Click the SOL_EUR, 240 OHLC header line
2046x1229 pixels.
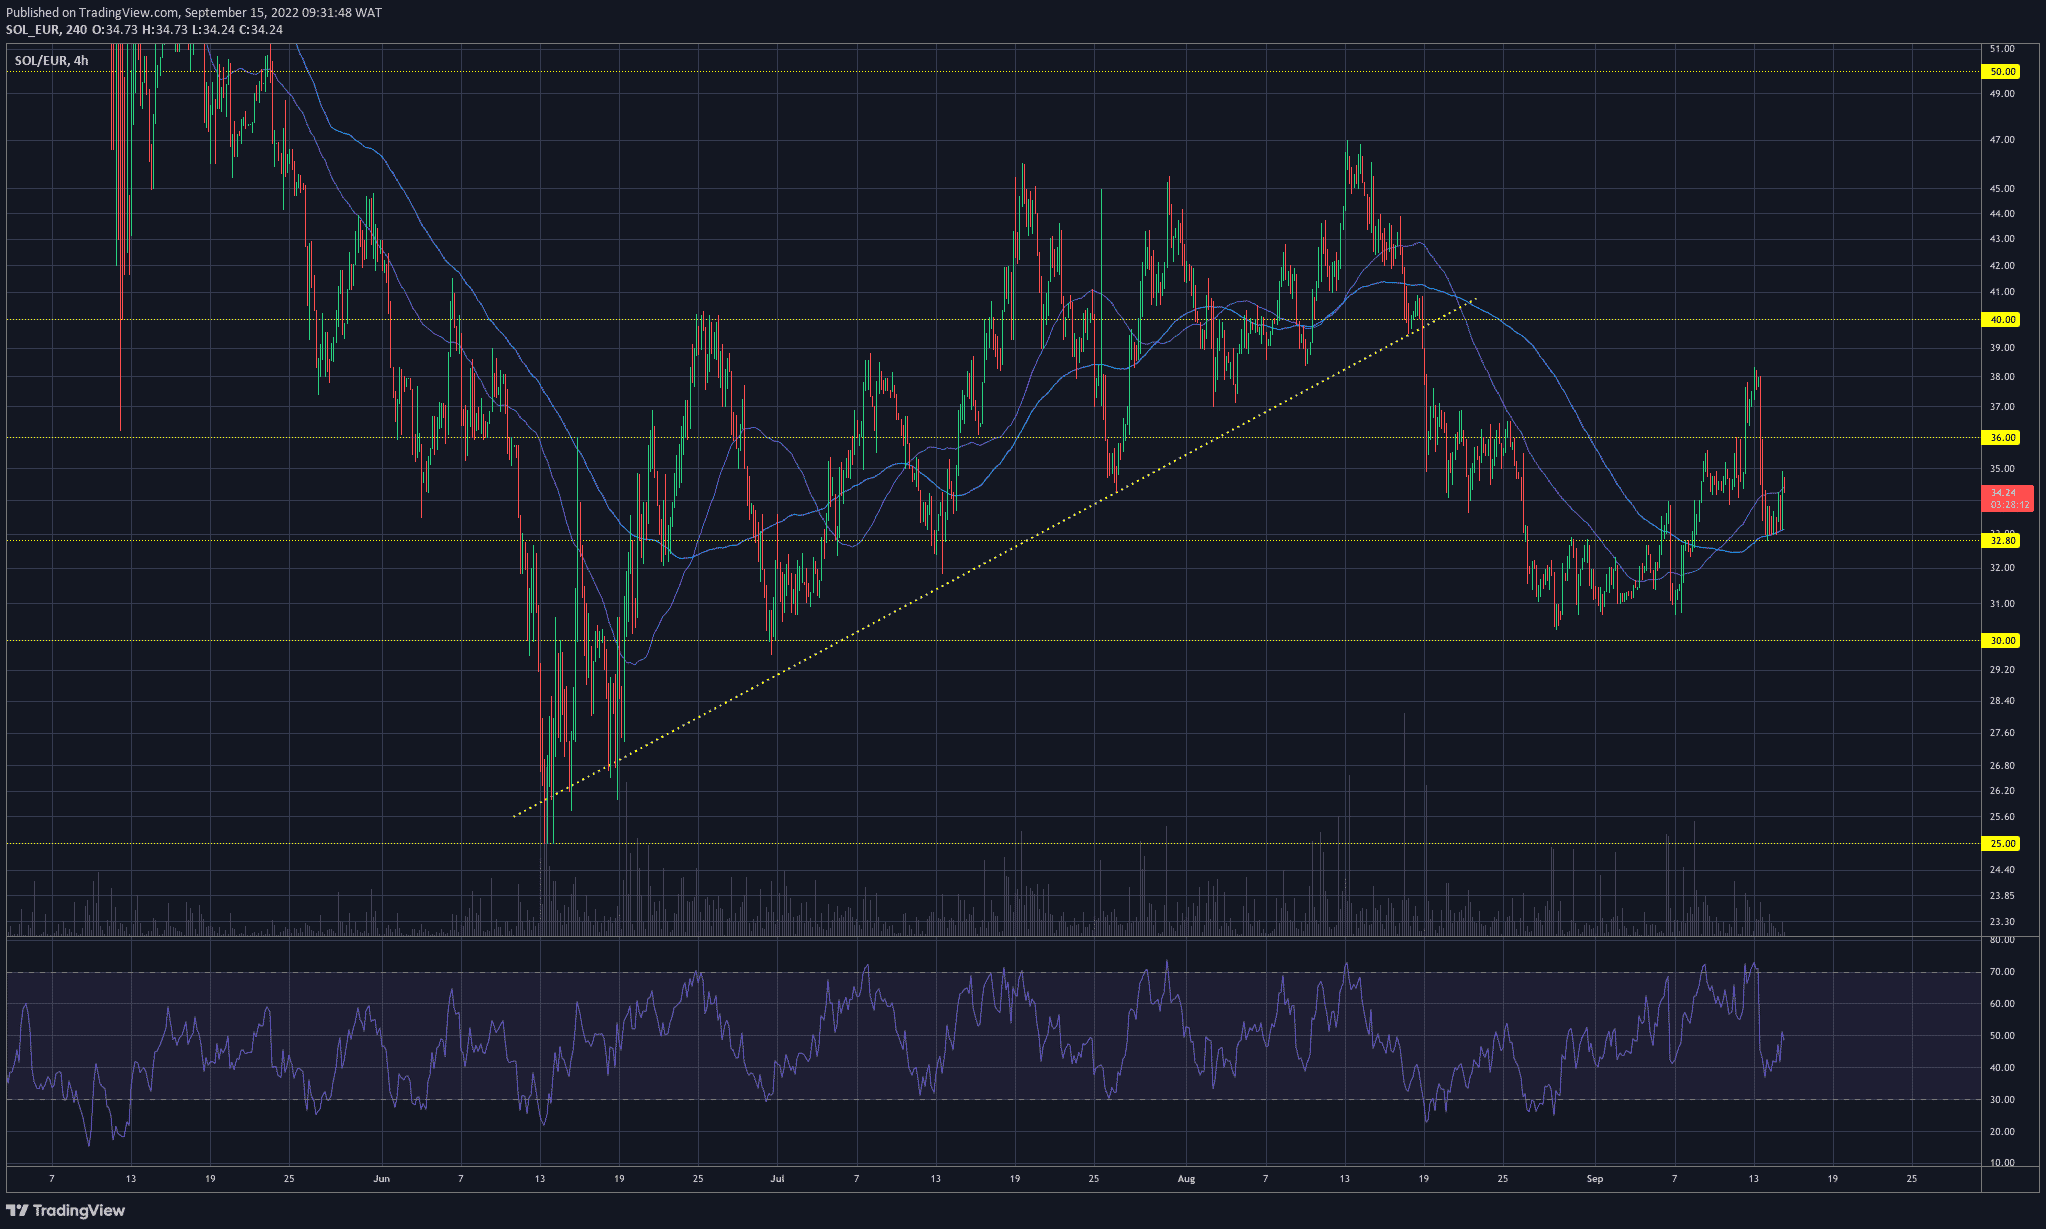point(144,30)
